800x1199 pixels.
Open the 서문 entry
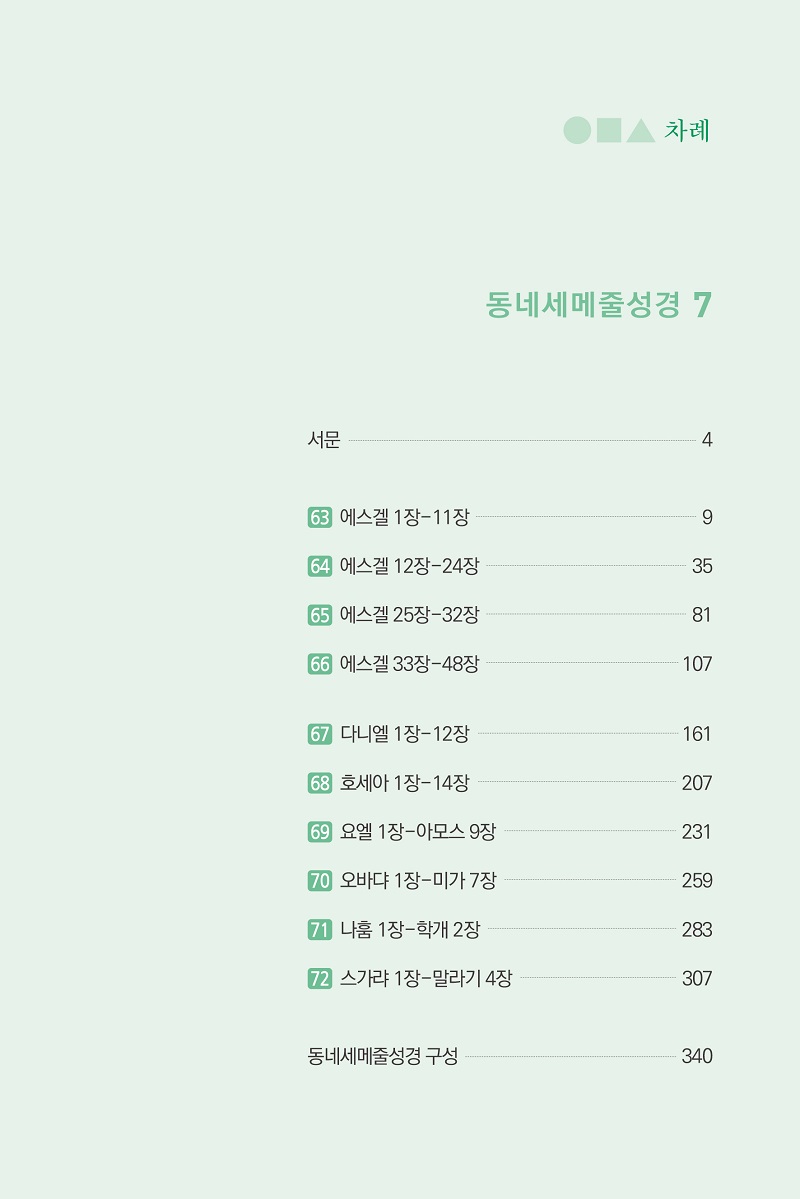tap(509, 440)
